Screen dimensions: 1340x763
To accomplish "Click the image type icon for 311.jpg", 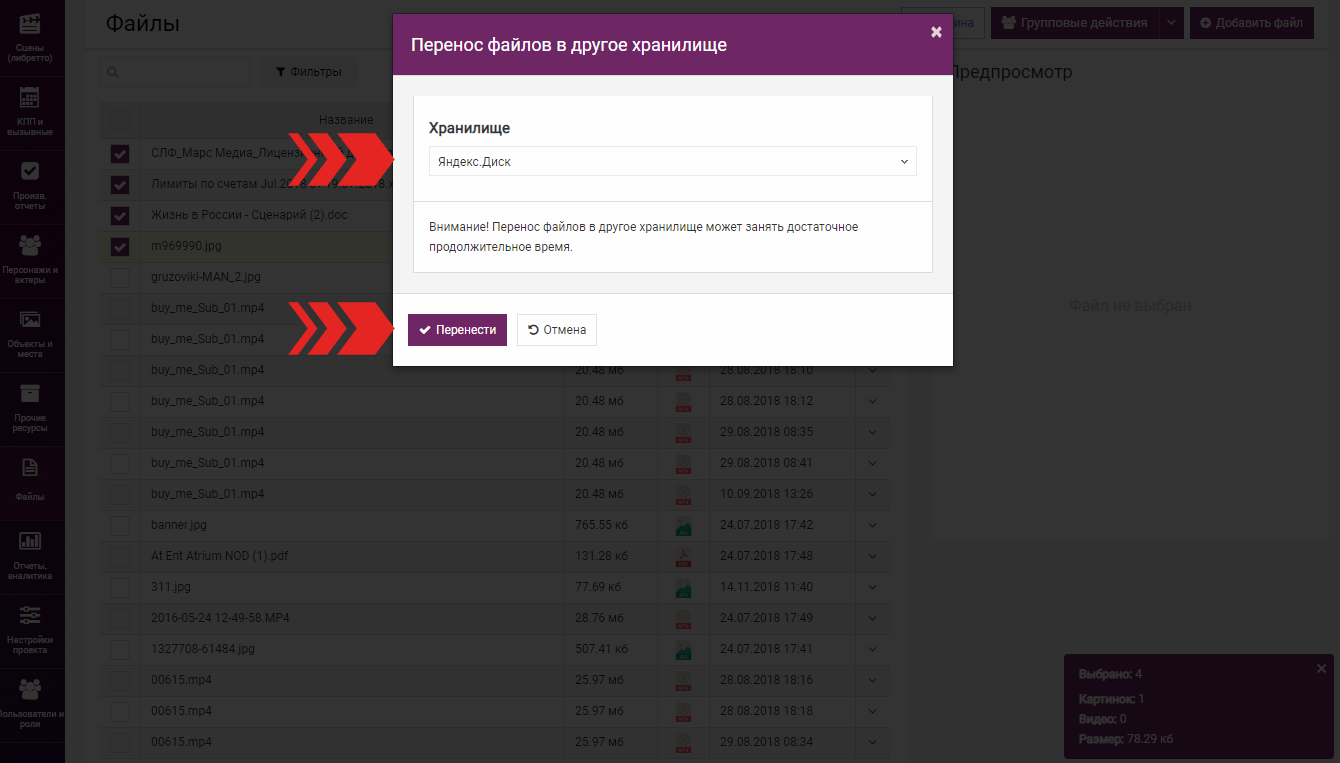I will 684,587.
